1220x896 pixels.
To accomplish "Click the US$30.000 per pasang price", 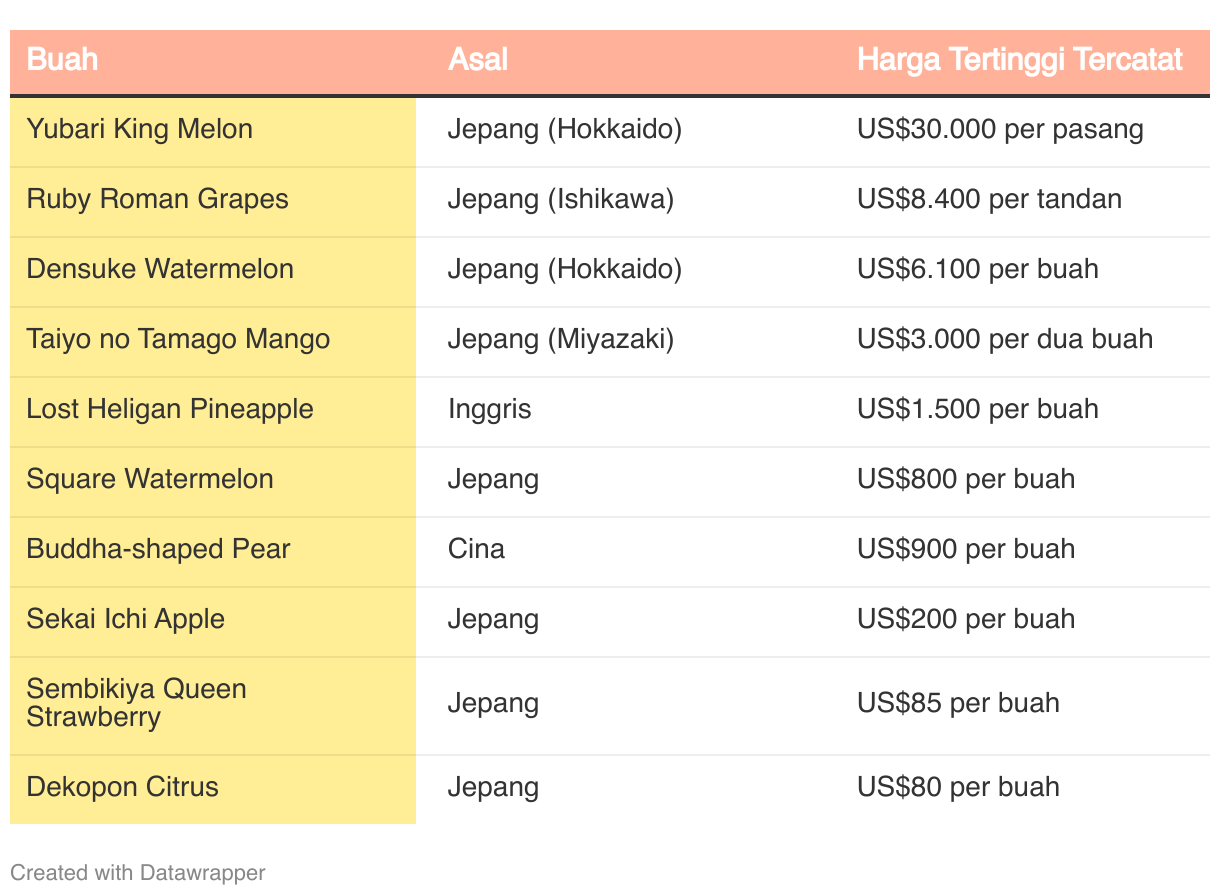I will 1000,130.
